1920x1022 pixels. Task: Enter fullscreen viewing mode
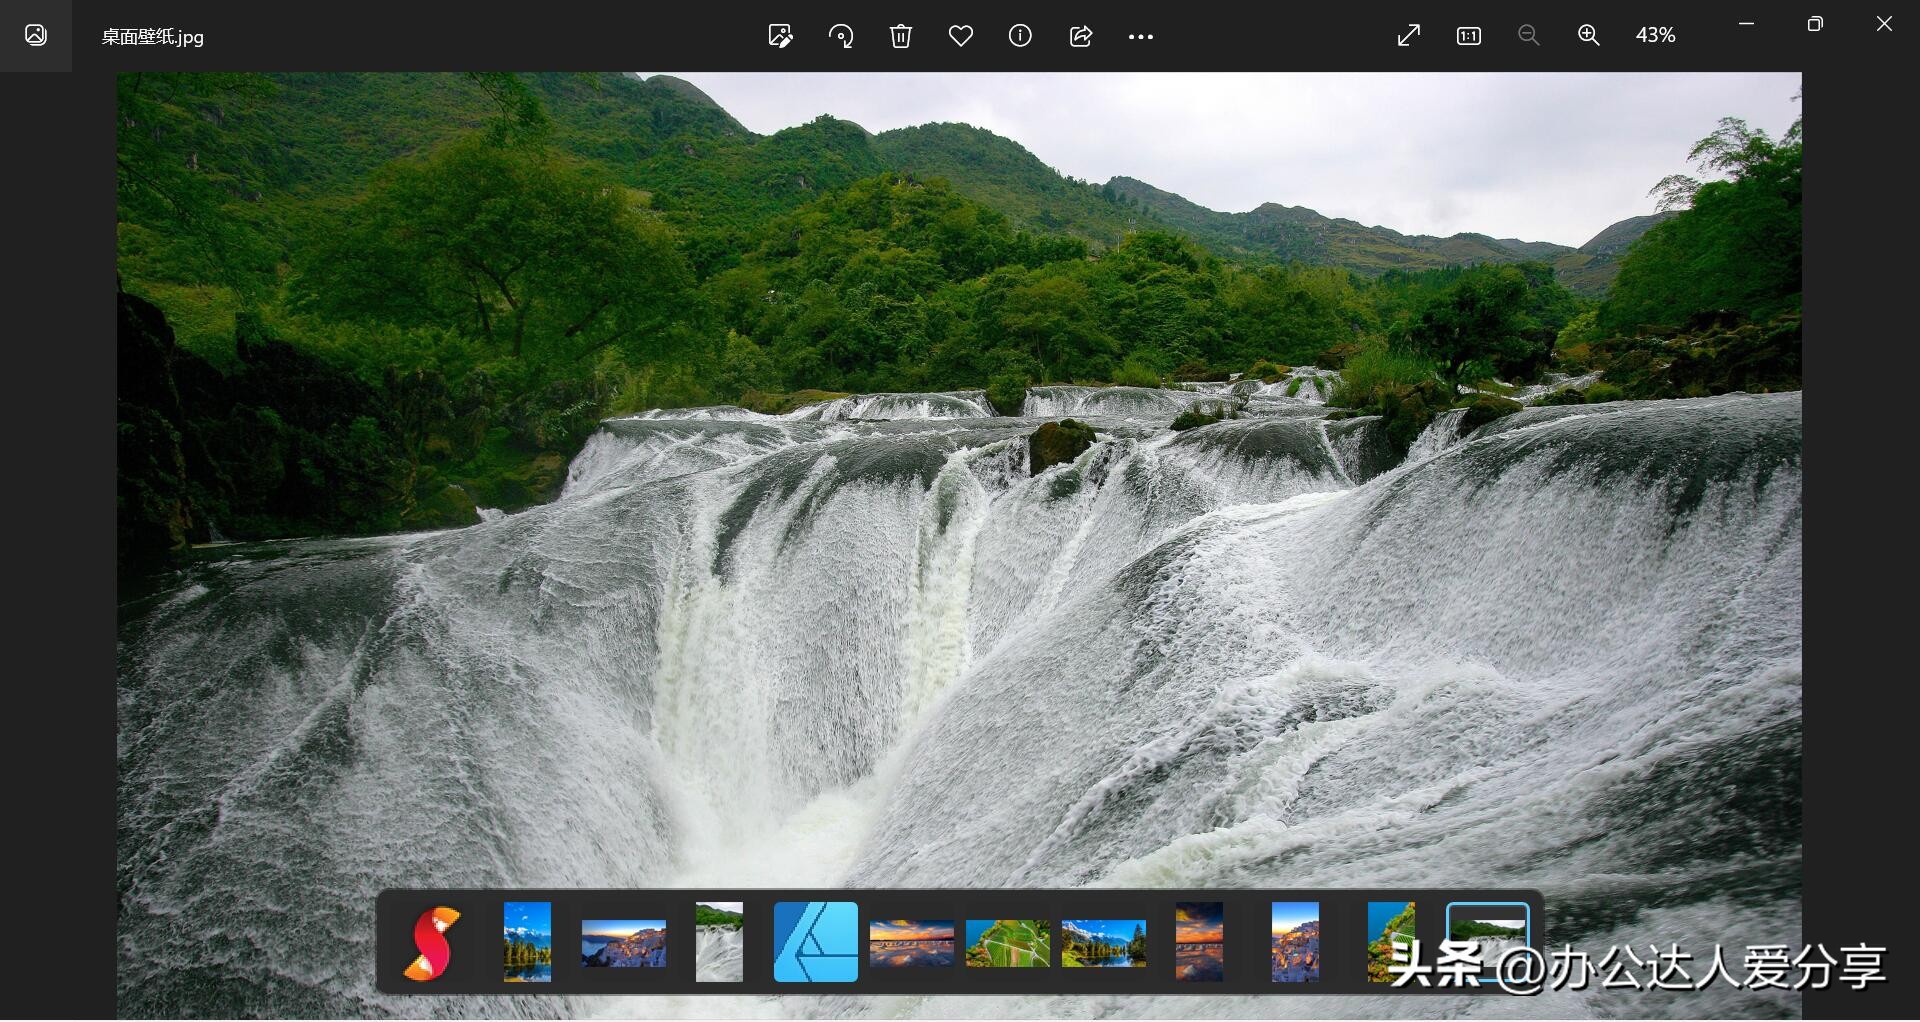coord(1408,36)
